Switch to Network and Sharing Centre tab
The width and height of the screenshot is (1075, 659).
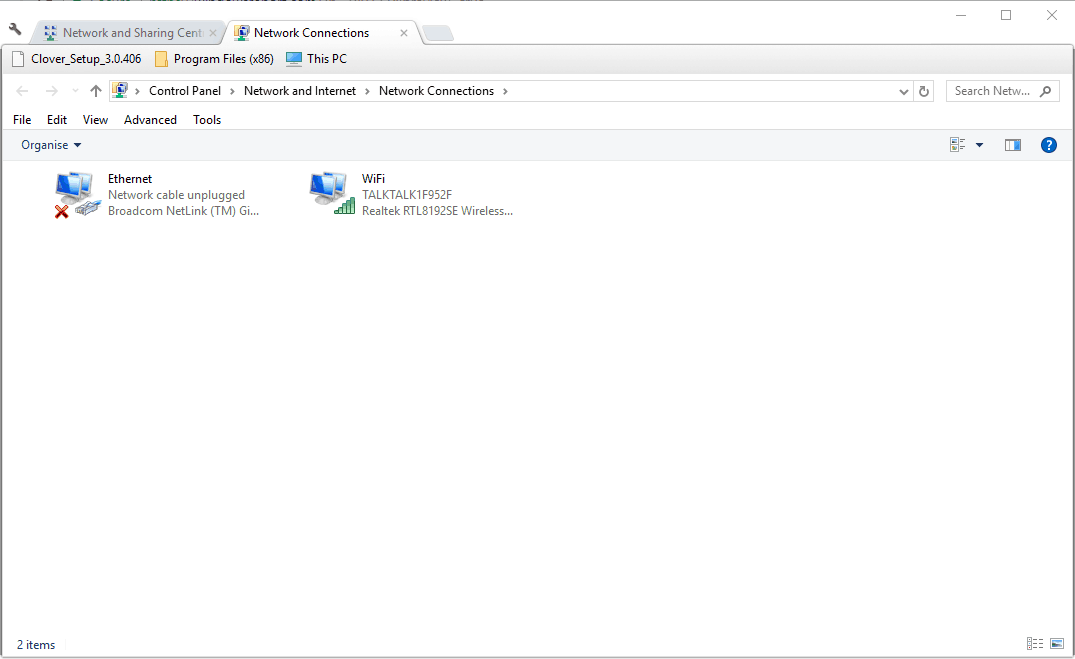129,33
